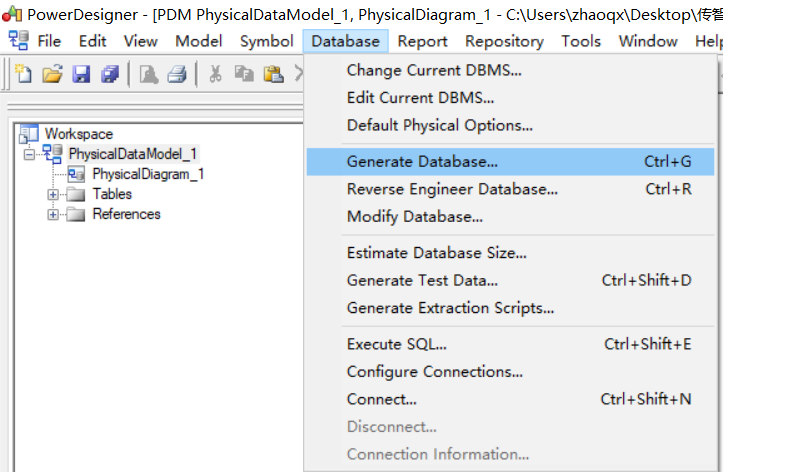Select Execute SQL... menu entry

511,344
